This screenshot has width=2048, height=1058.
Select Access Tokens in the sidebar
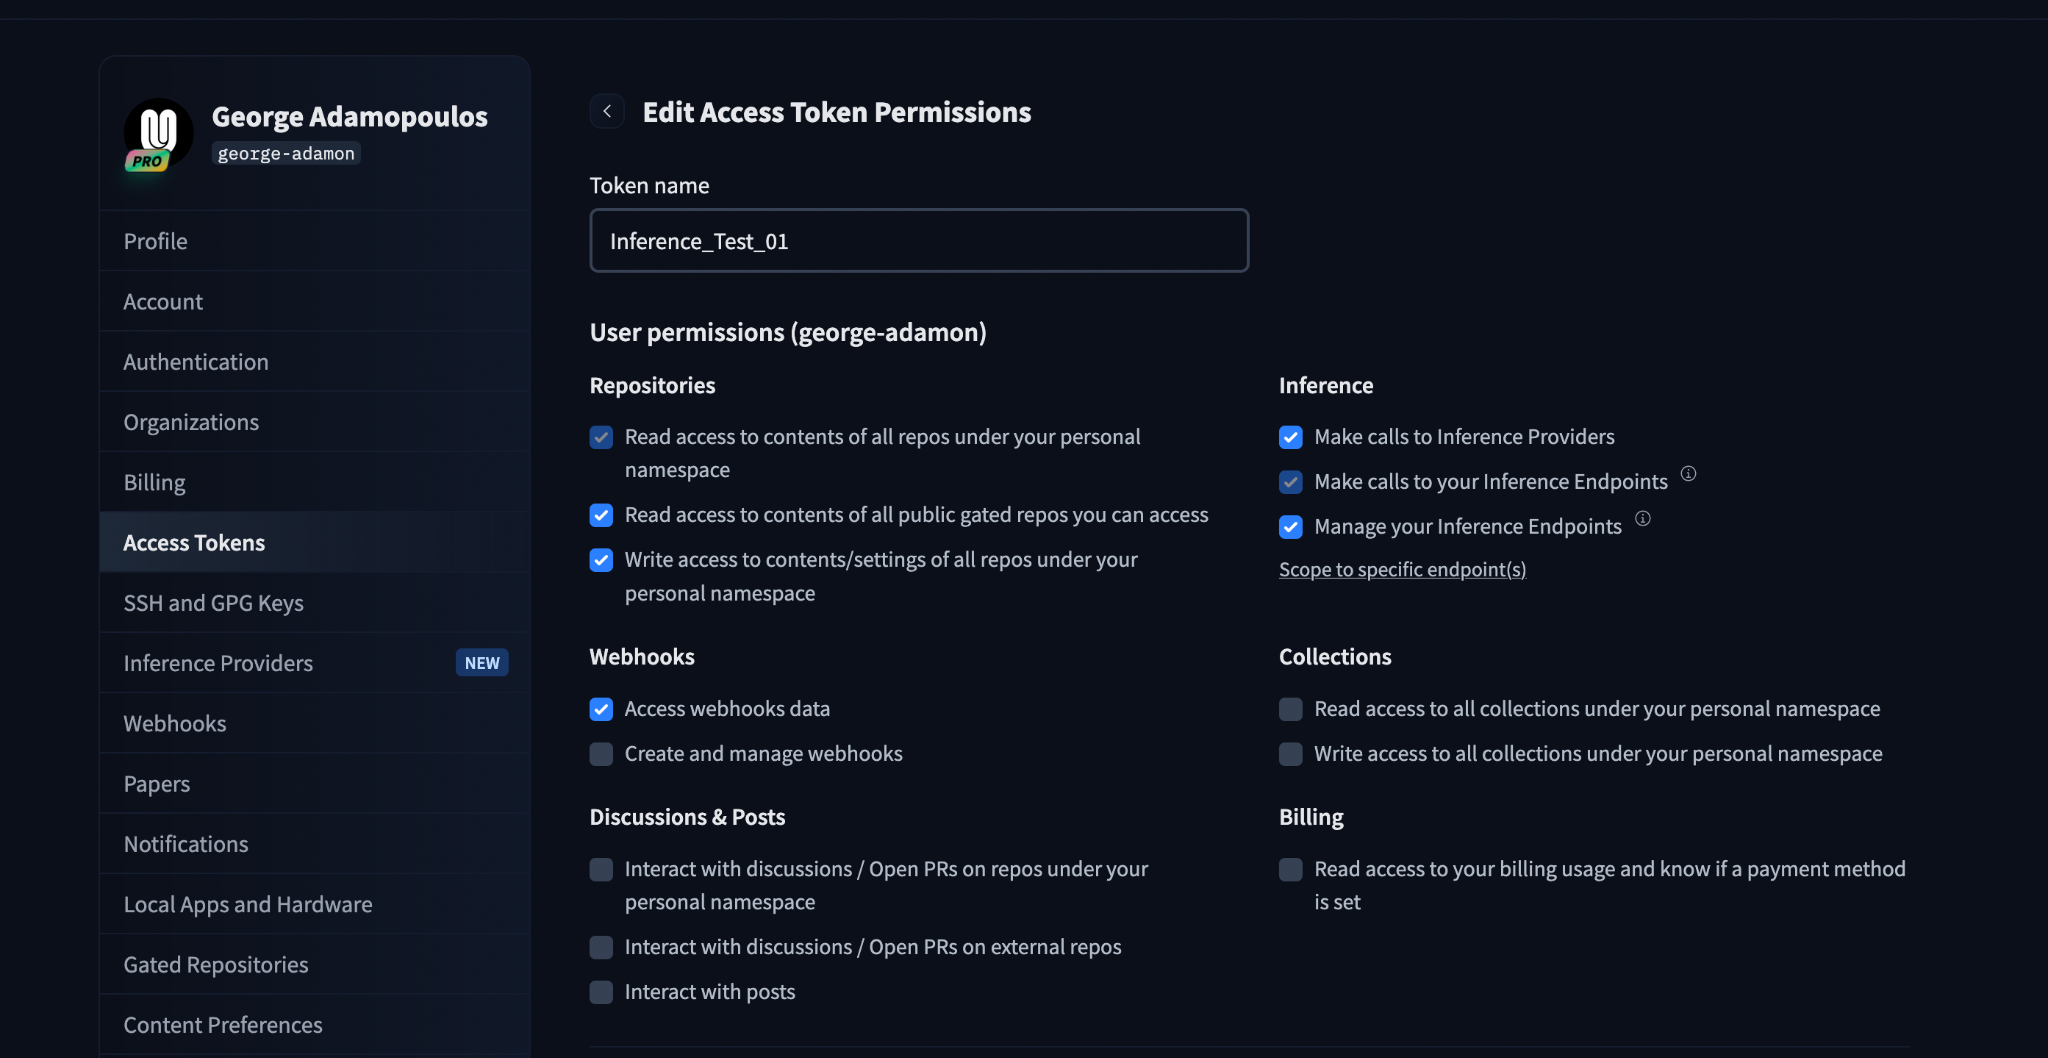tap(194, 543)
